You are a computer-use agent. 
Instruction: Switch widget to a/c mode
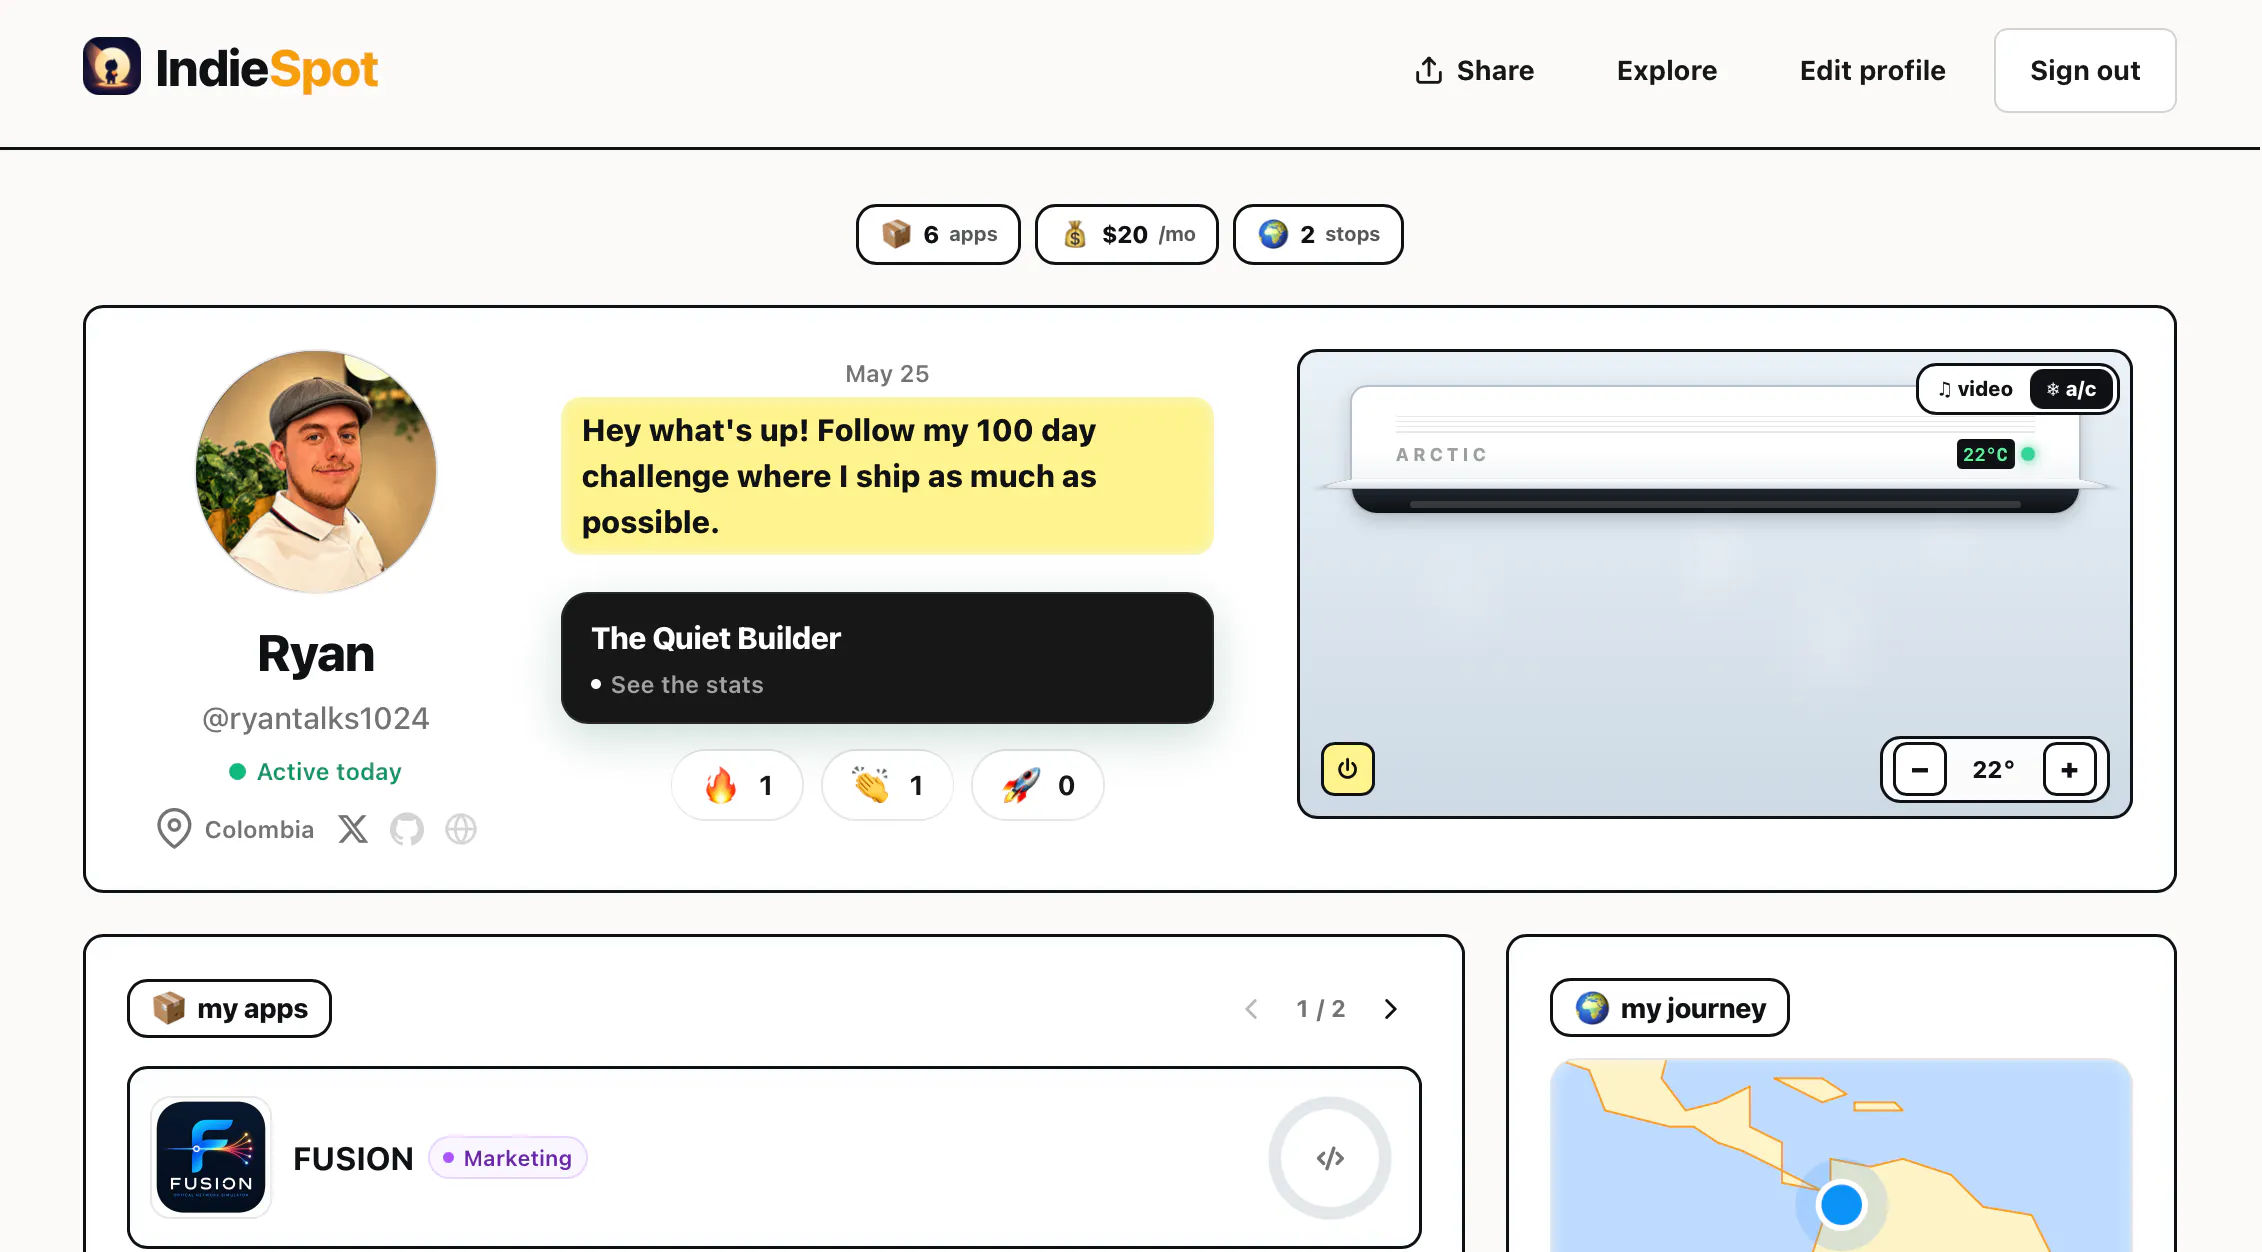click(2071, 389)
